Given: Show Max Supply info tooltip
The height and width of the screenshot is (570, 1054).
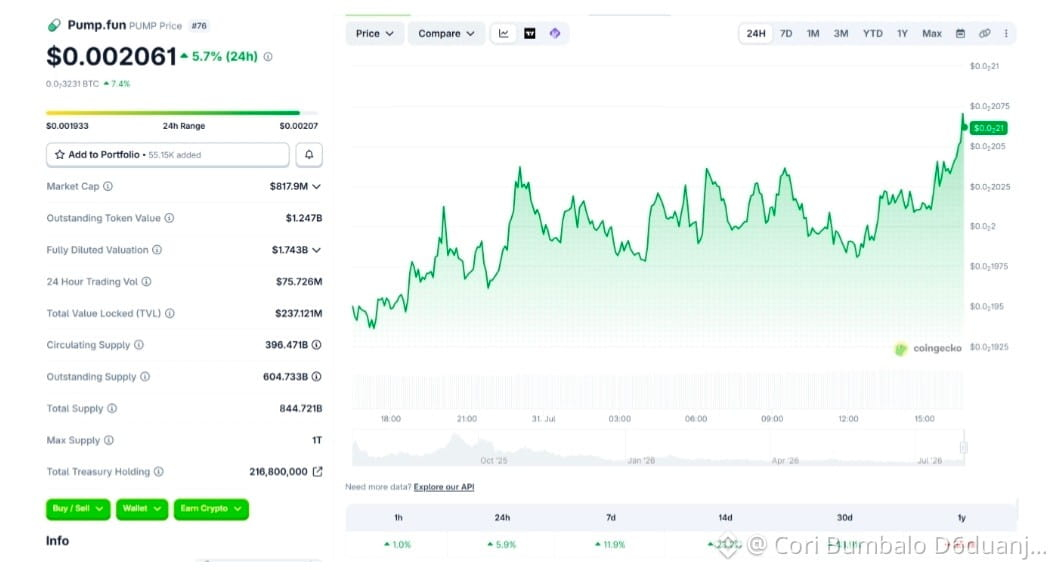Looking at the screenshot, I should click(109, 440).
